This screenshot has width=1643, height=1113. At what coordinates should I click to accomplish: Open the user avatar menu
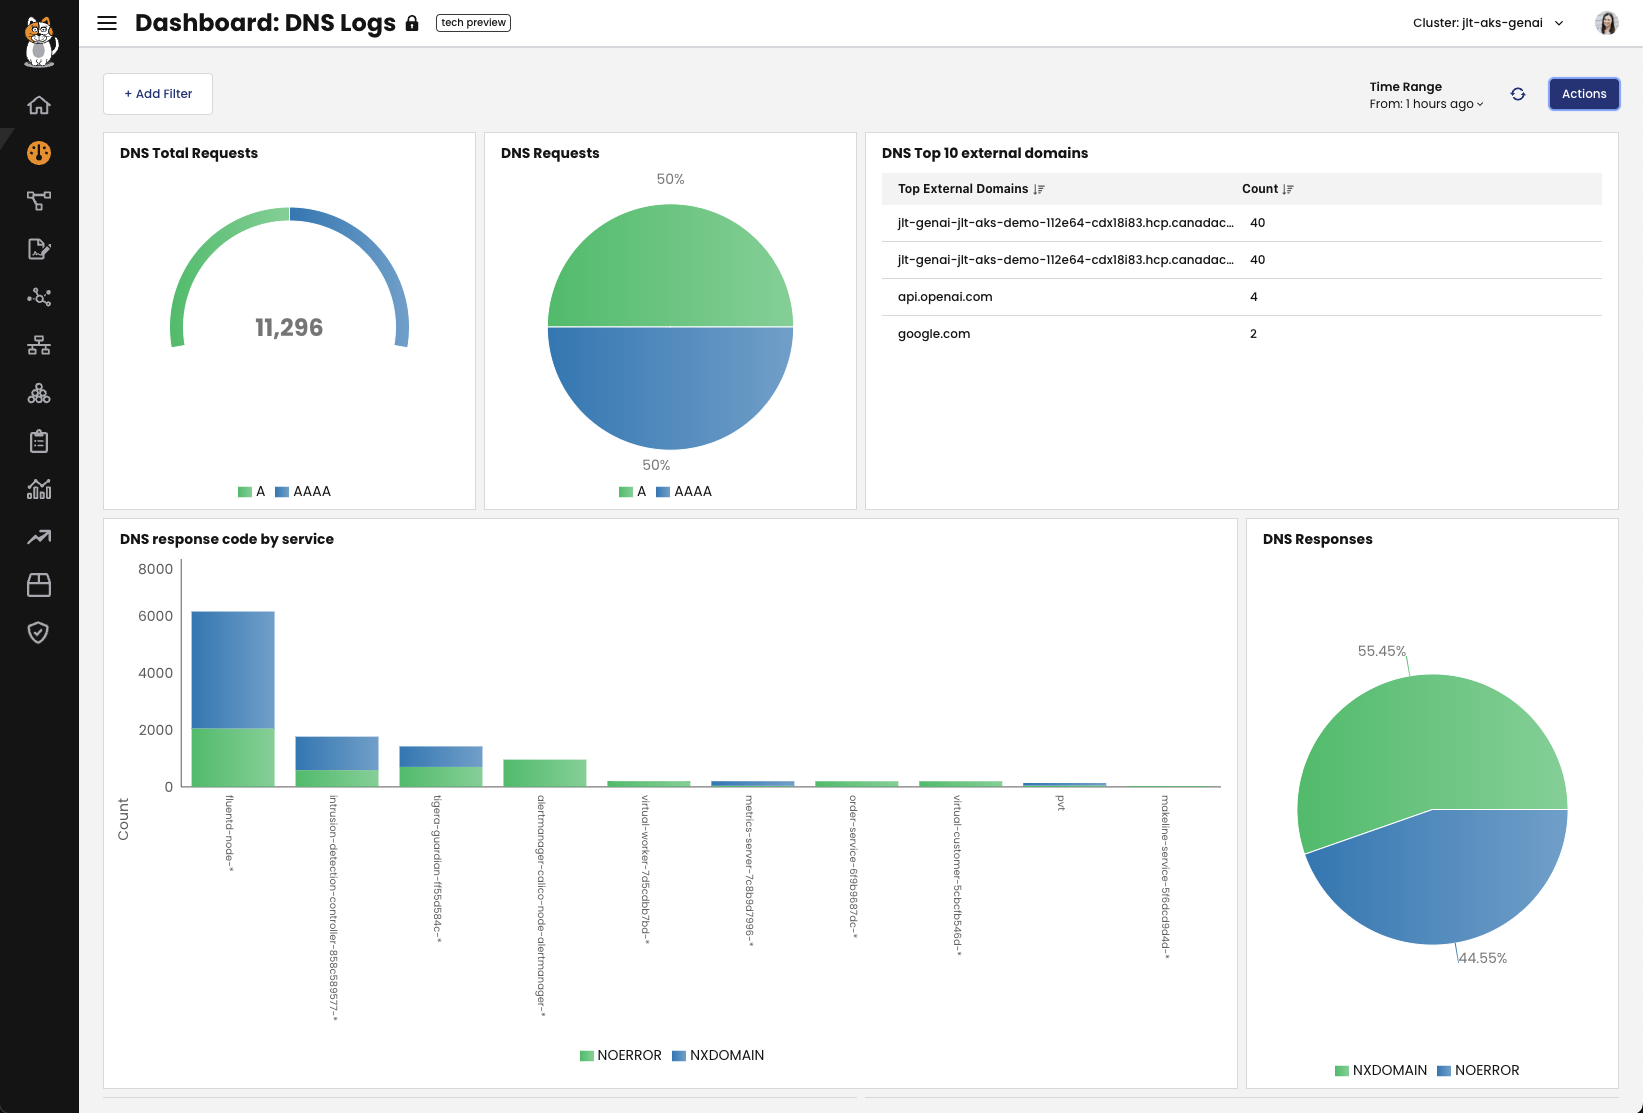pyautogui.click(x=1607, y=23)
